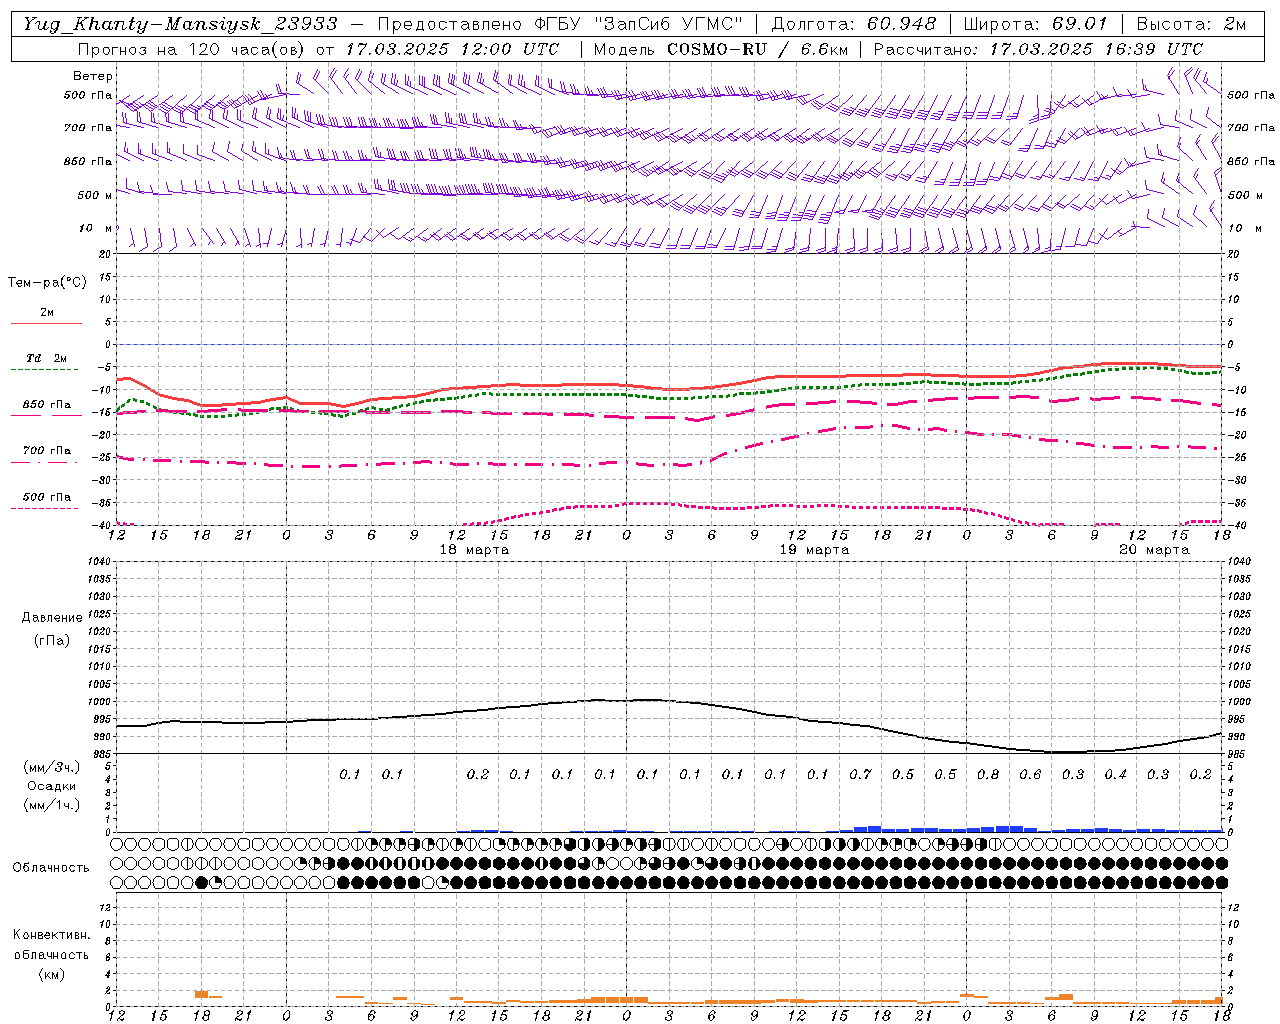Click the Долгота: 60.948 header field
The height and width of the screenshot is (1024, 1280).
(x=854, y=24)
